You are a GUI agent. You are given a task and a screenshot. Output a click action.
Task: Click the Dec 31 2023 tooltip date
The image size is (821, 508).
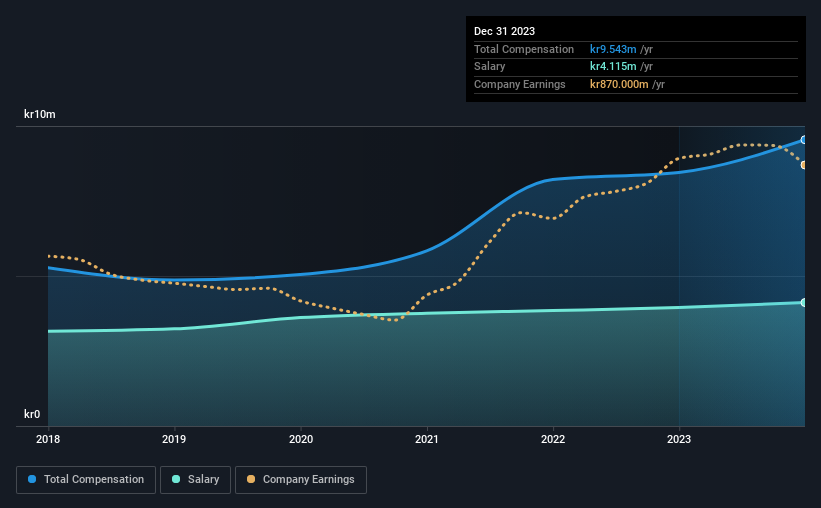tap(504, 31)
